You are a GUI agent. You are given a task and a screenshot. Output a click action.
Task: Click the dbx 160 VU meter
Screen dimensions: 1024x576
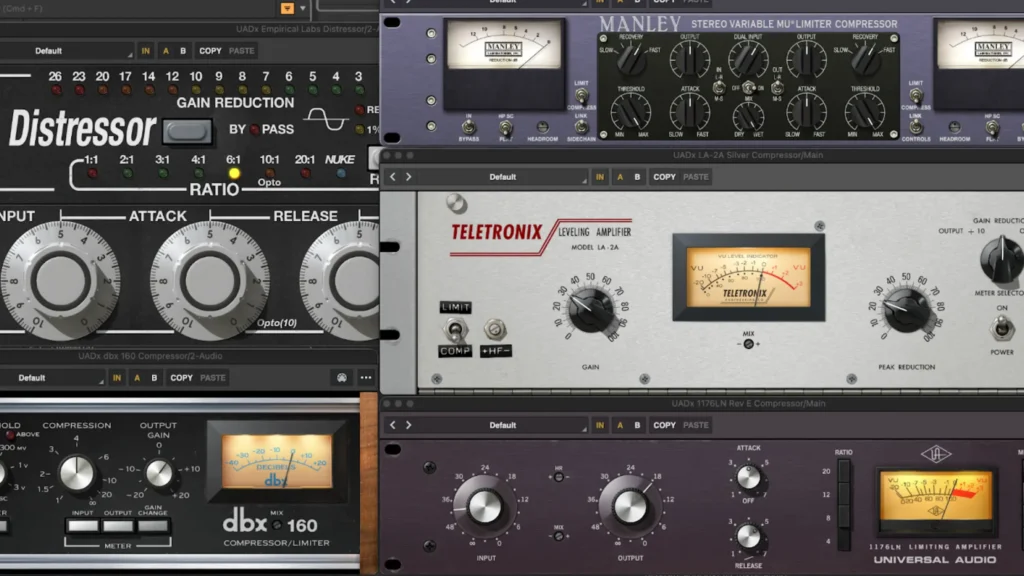coord(276,462)
